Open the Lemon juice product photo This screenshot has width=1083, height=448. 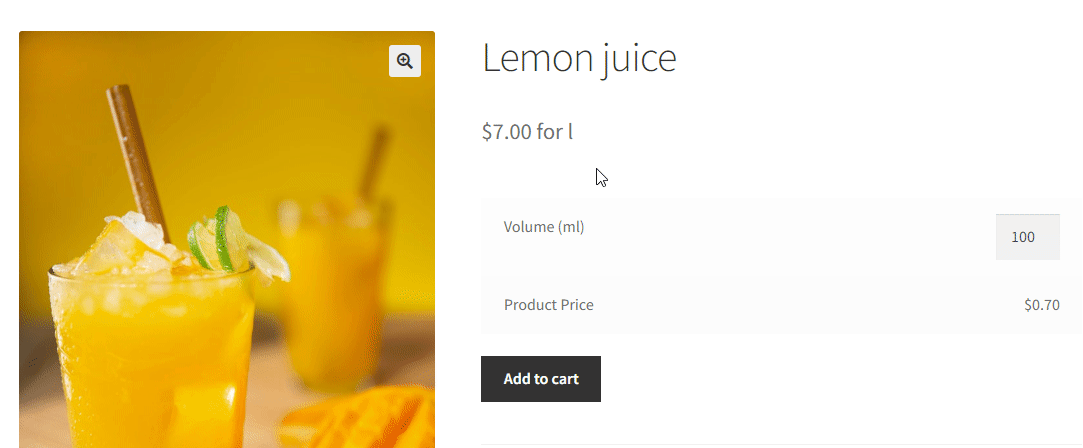coord(227,240)
